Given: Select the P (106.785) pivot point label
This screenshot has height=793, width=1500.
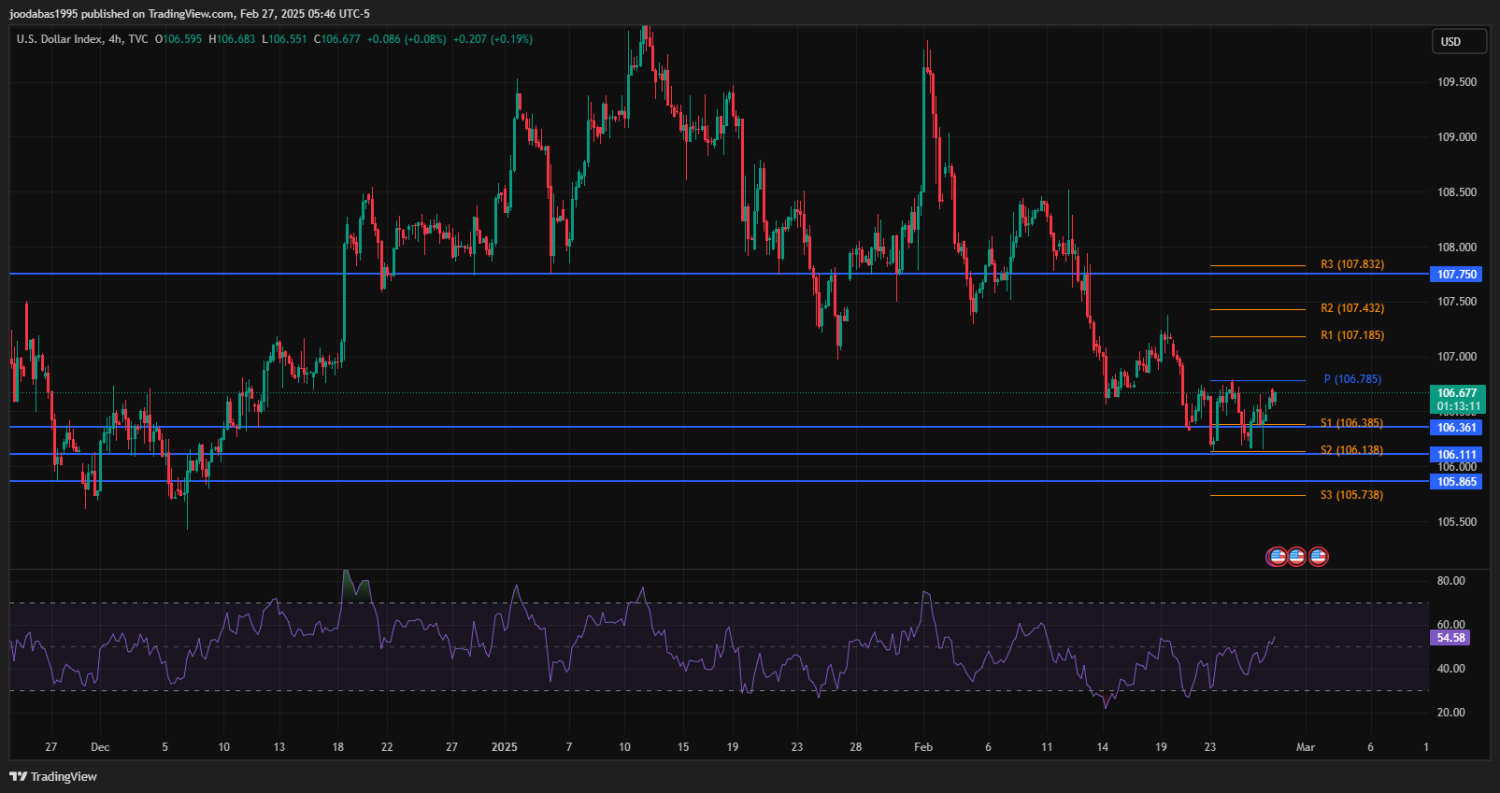Looking at the screenshot, I should (x=1352, y=380).
